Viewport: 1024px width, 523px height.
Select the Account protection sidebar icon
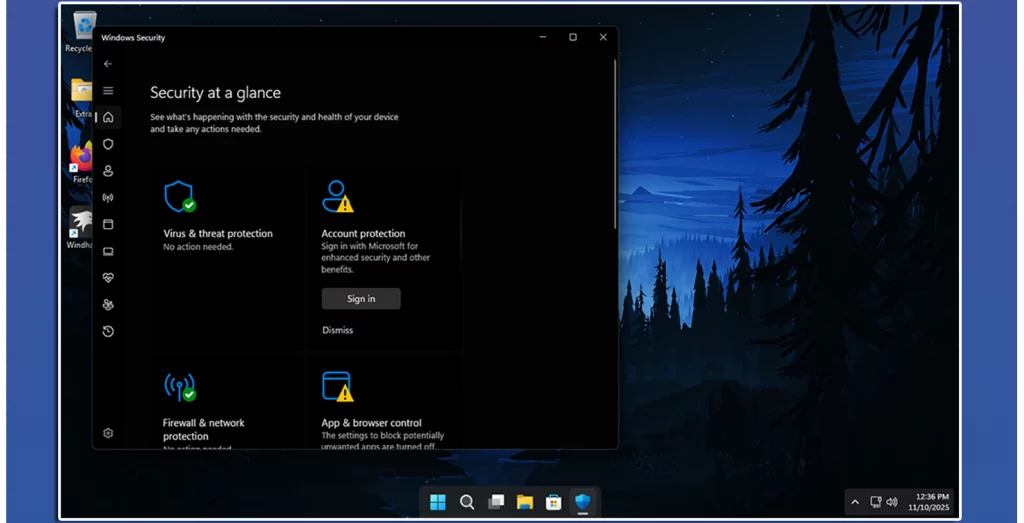click(x=108, y=171)
